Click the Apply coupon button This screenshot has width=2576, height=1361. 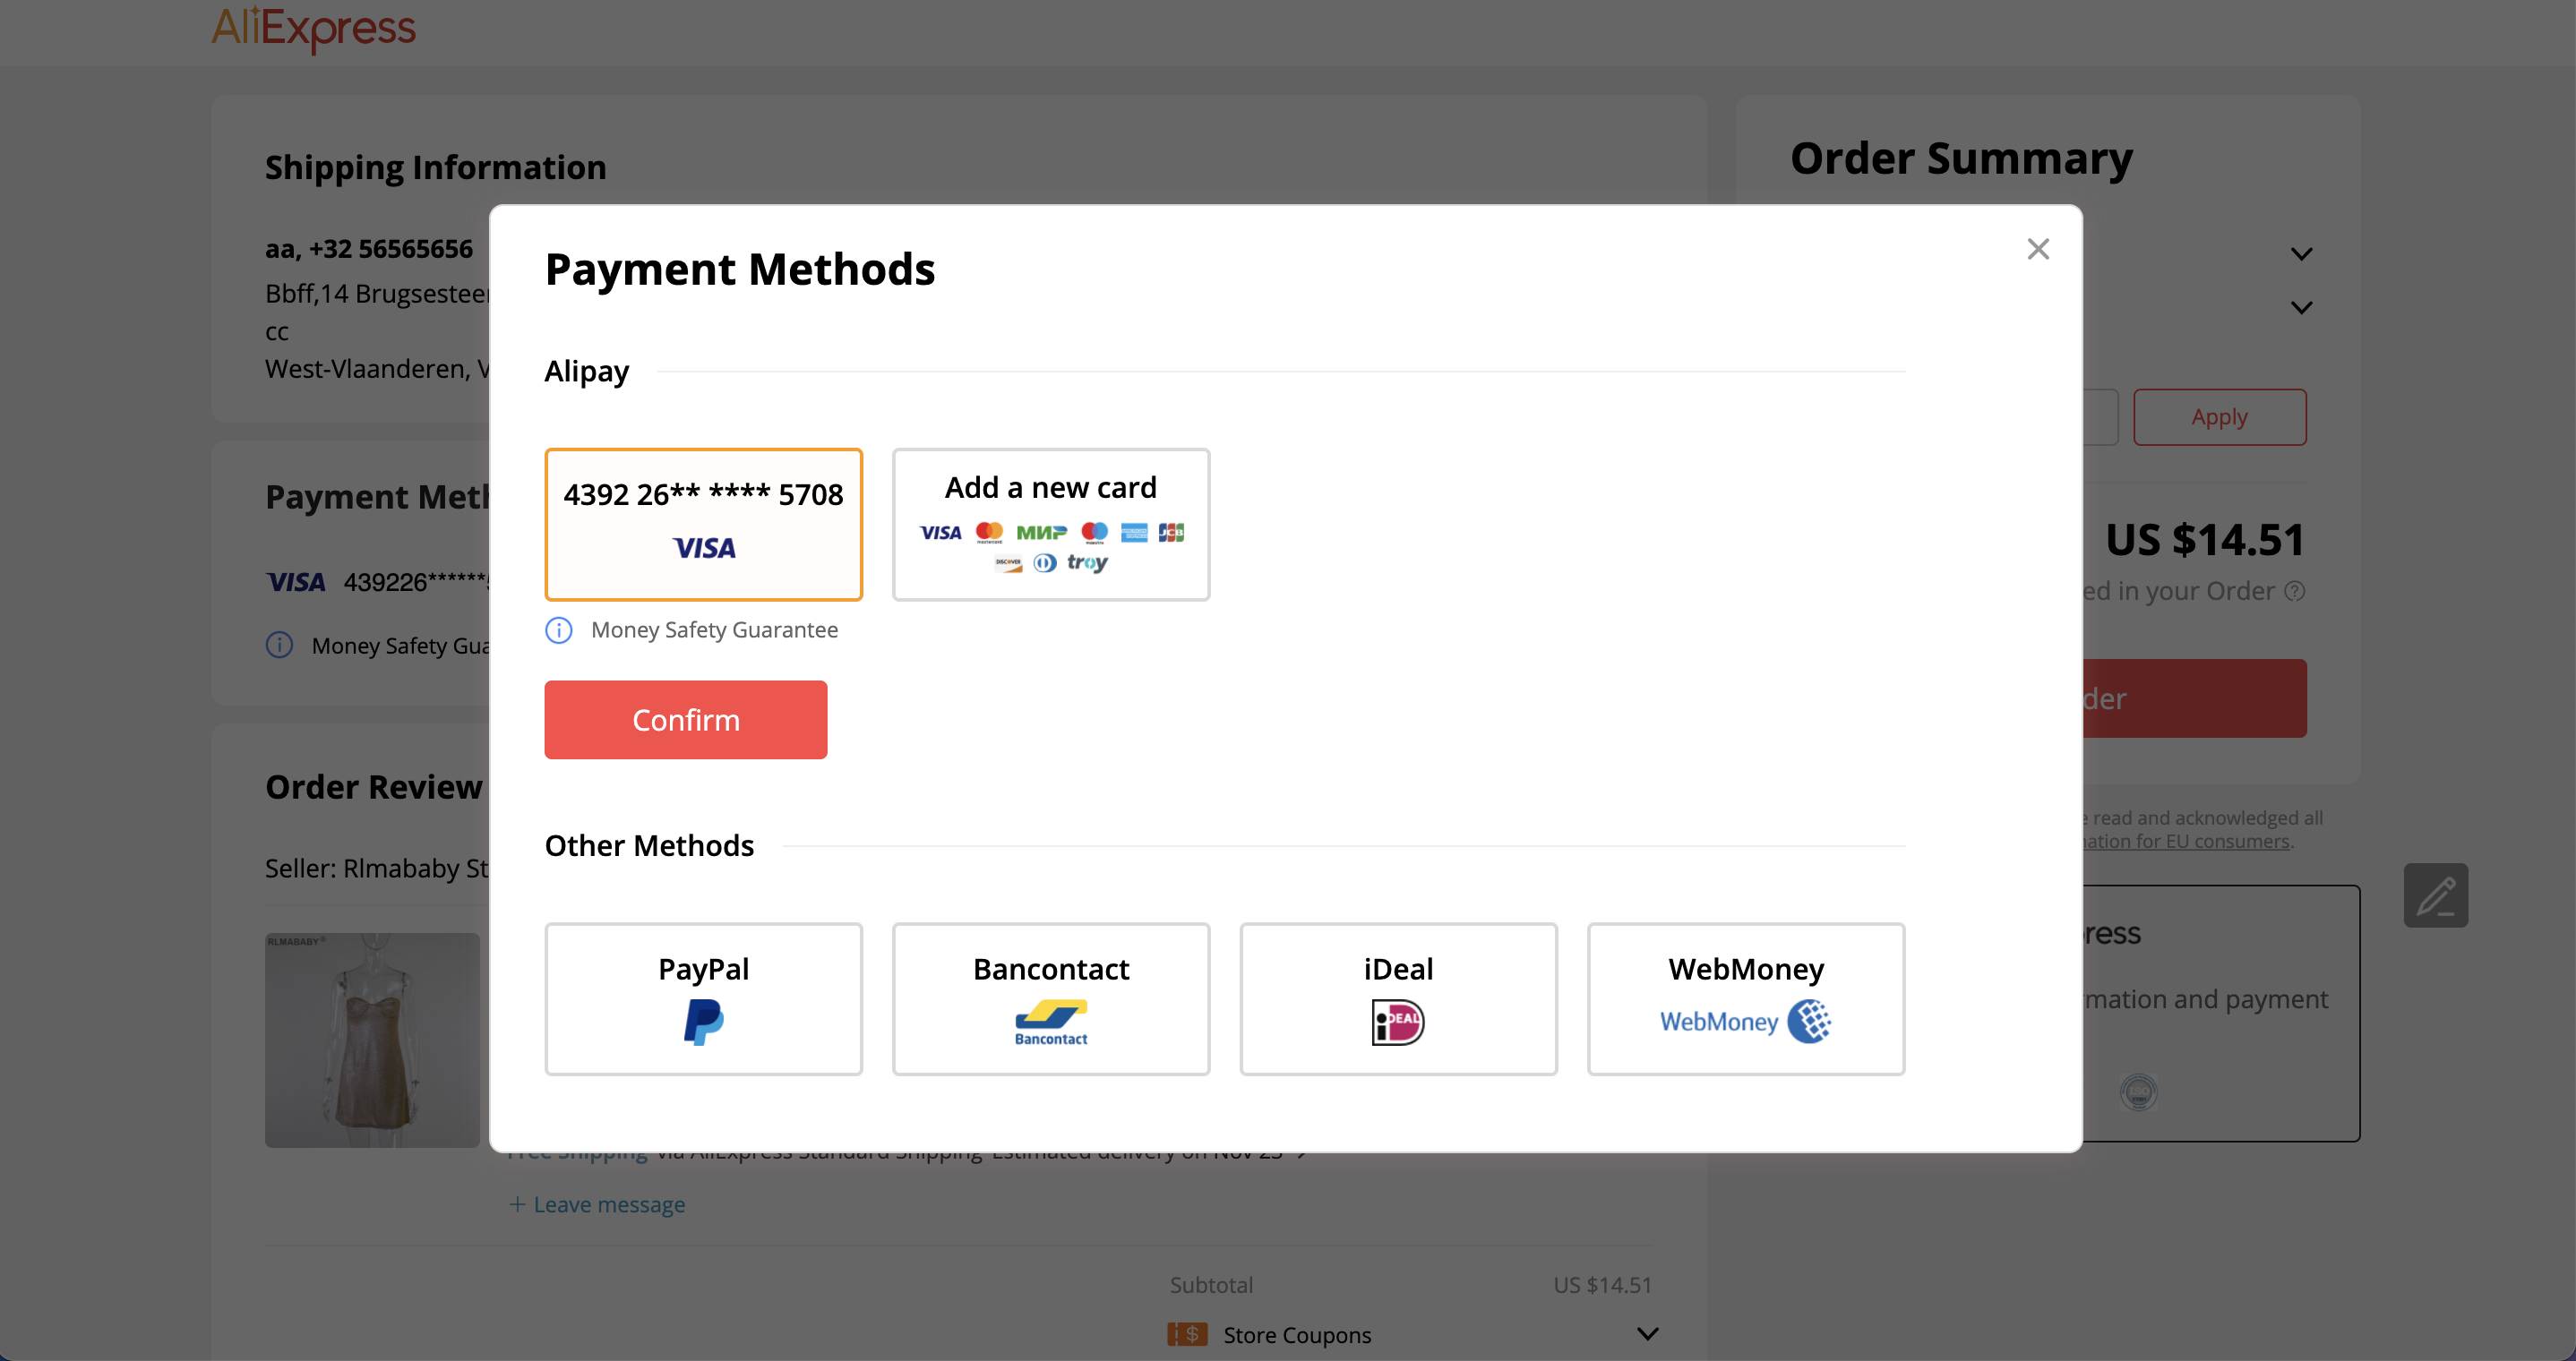point(2219,417)
